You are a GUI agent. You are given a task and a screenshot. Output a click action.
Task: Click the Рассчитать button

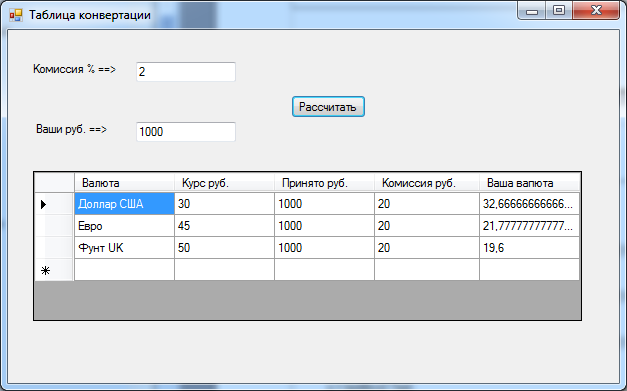click(328, 107)
